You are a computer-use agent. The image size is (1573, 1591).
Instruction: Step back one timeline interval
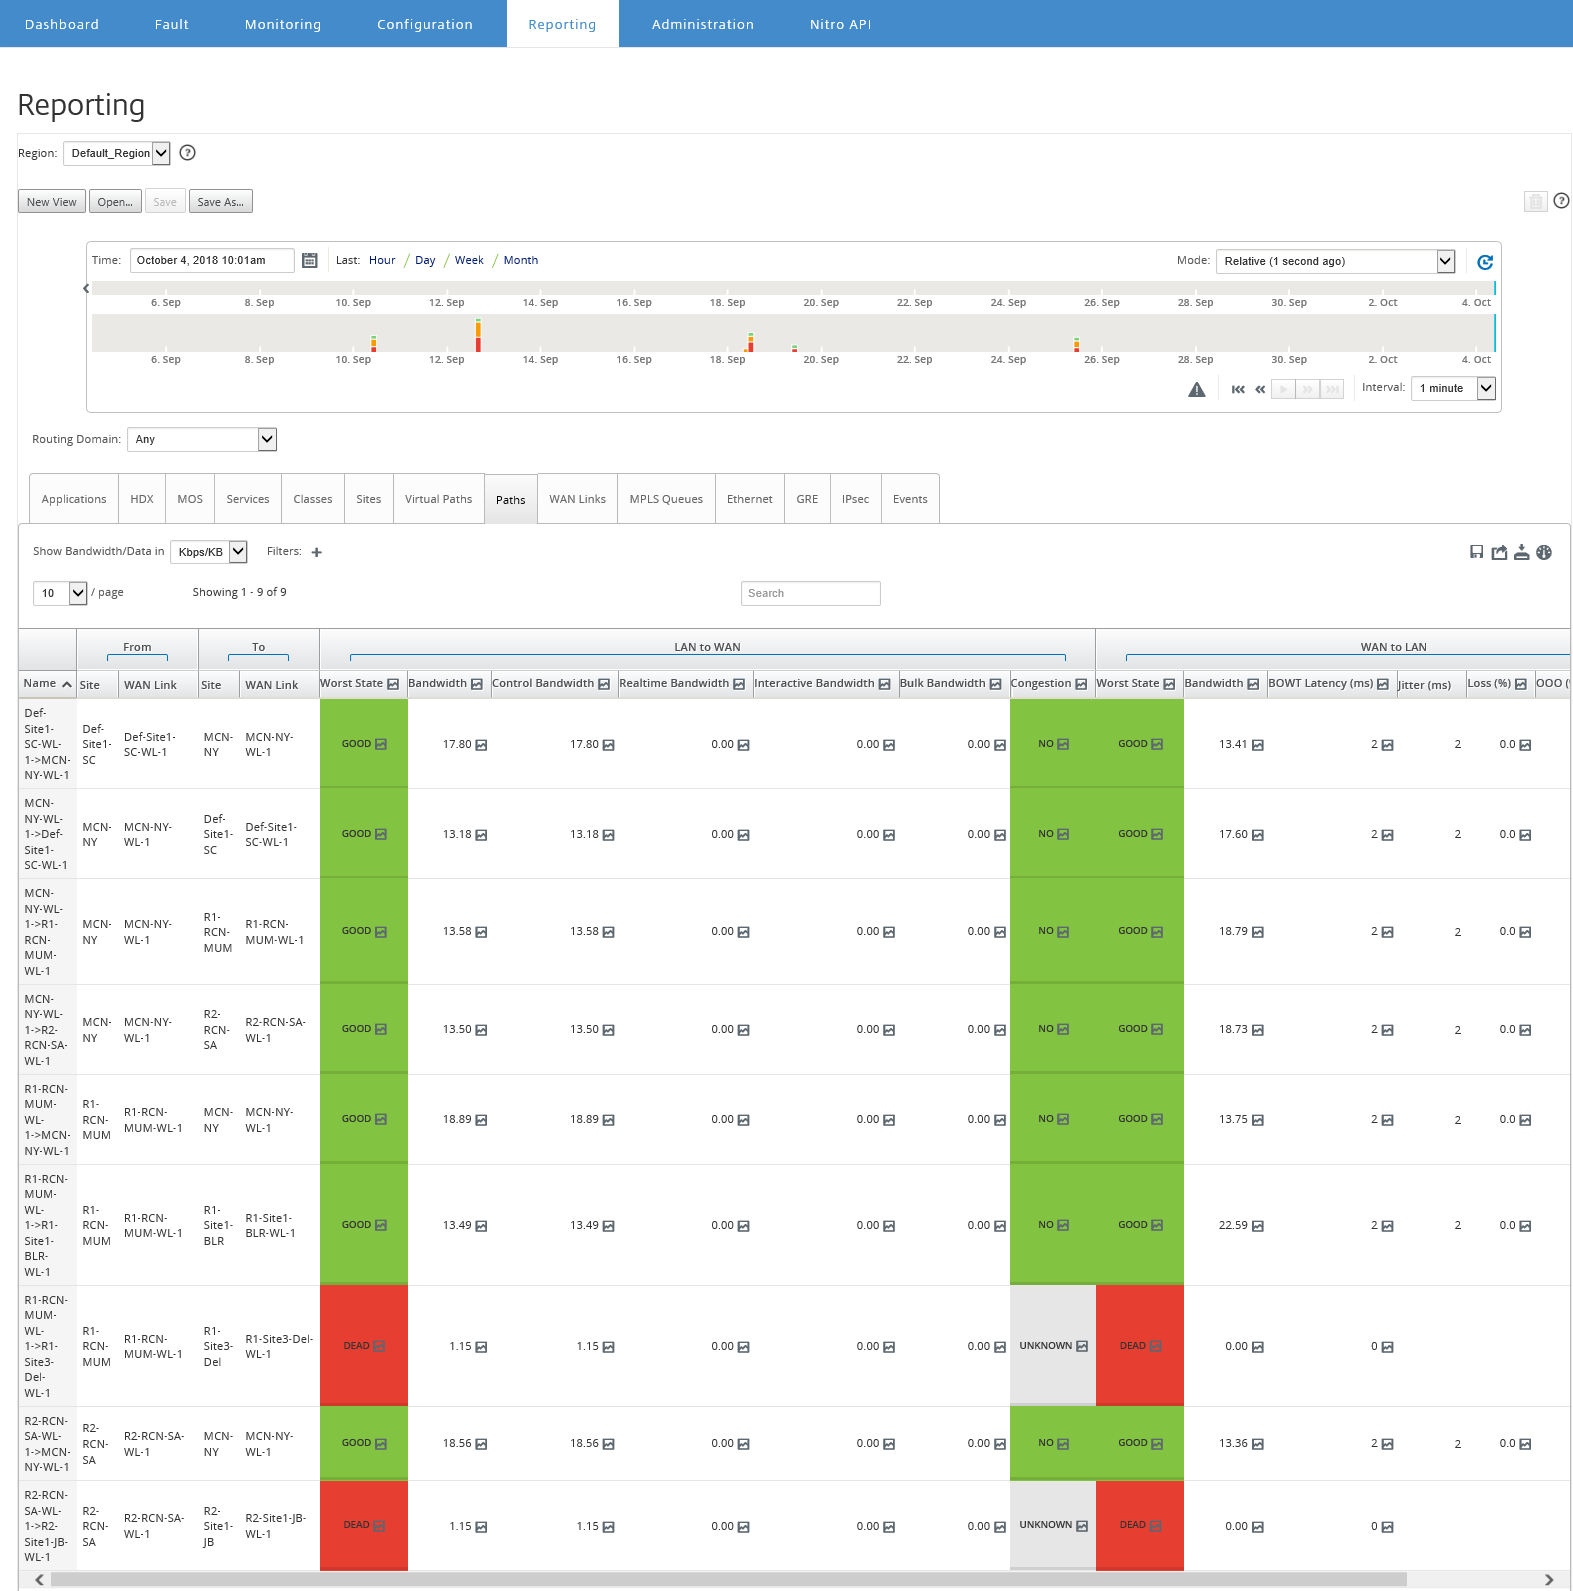[1260, 389]
